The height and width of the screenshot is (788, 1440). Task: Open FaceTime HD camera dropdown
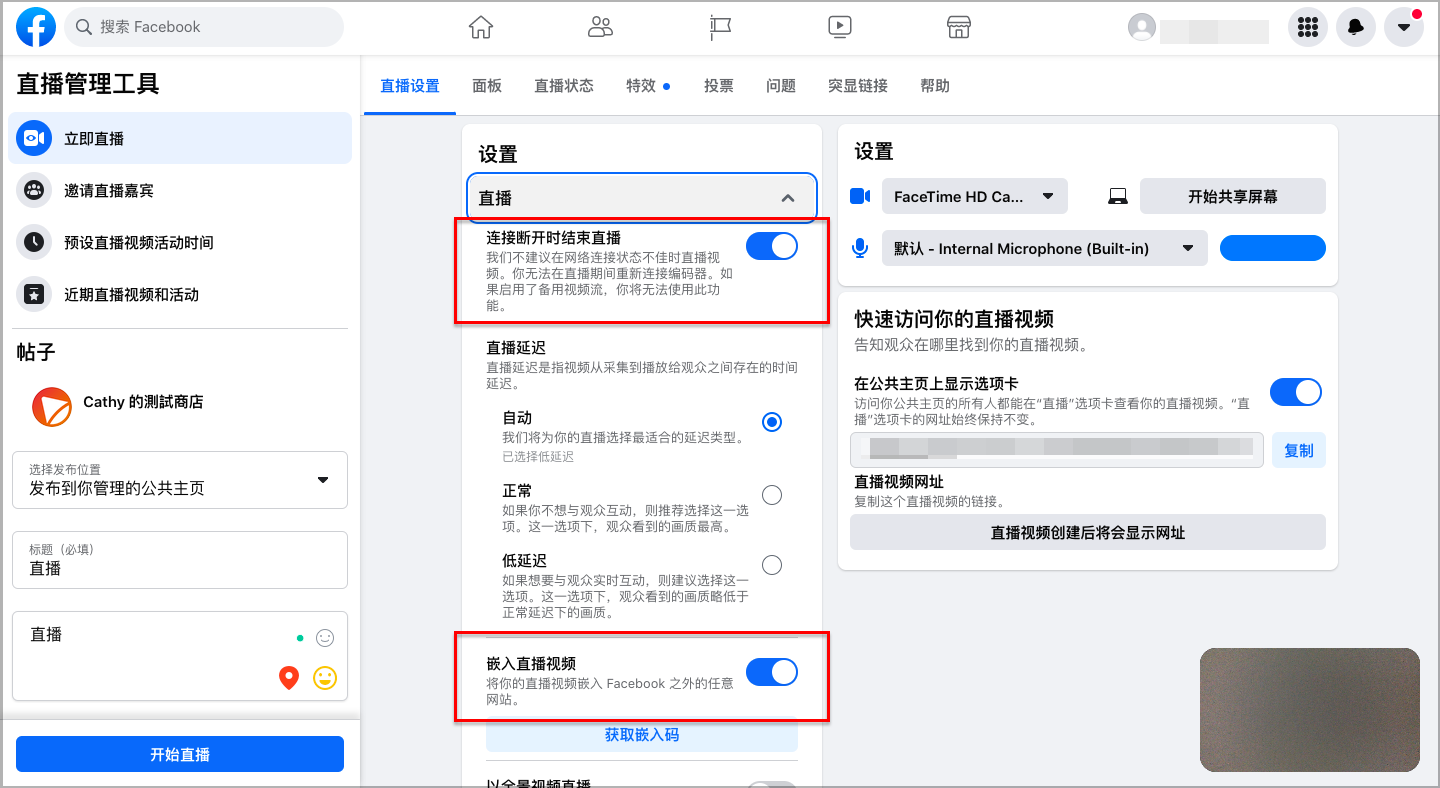coord(975,196)
